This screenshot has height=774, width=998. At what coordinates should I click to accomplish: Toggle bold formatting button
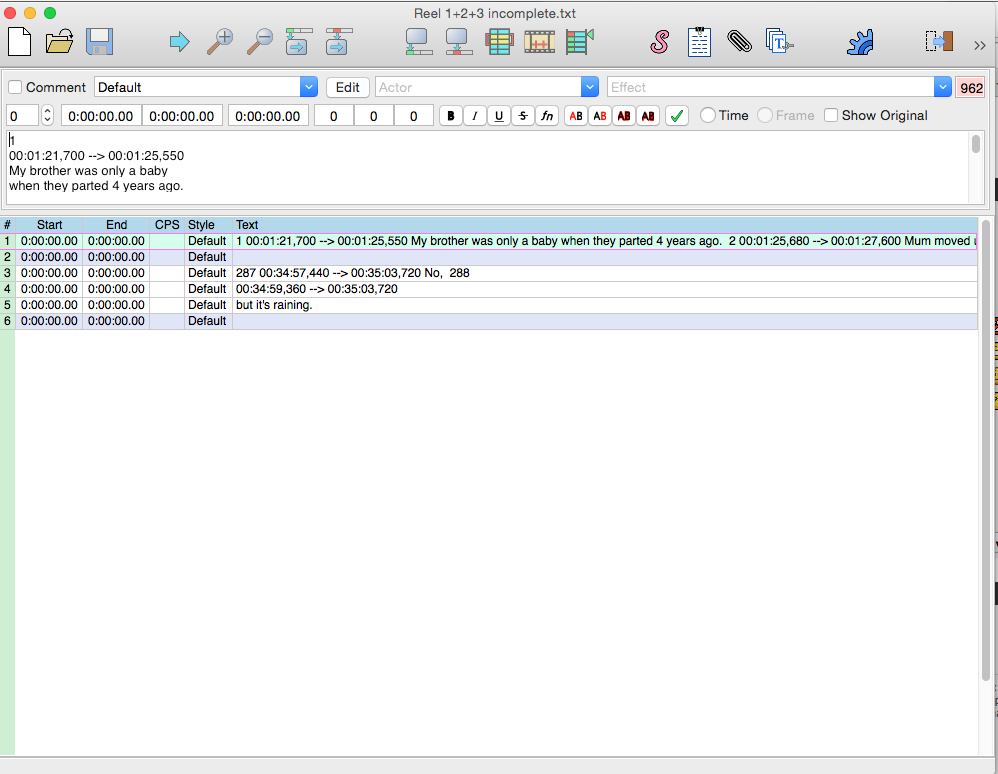pyautogui.click(x=451, y=116)
